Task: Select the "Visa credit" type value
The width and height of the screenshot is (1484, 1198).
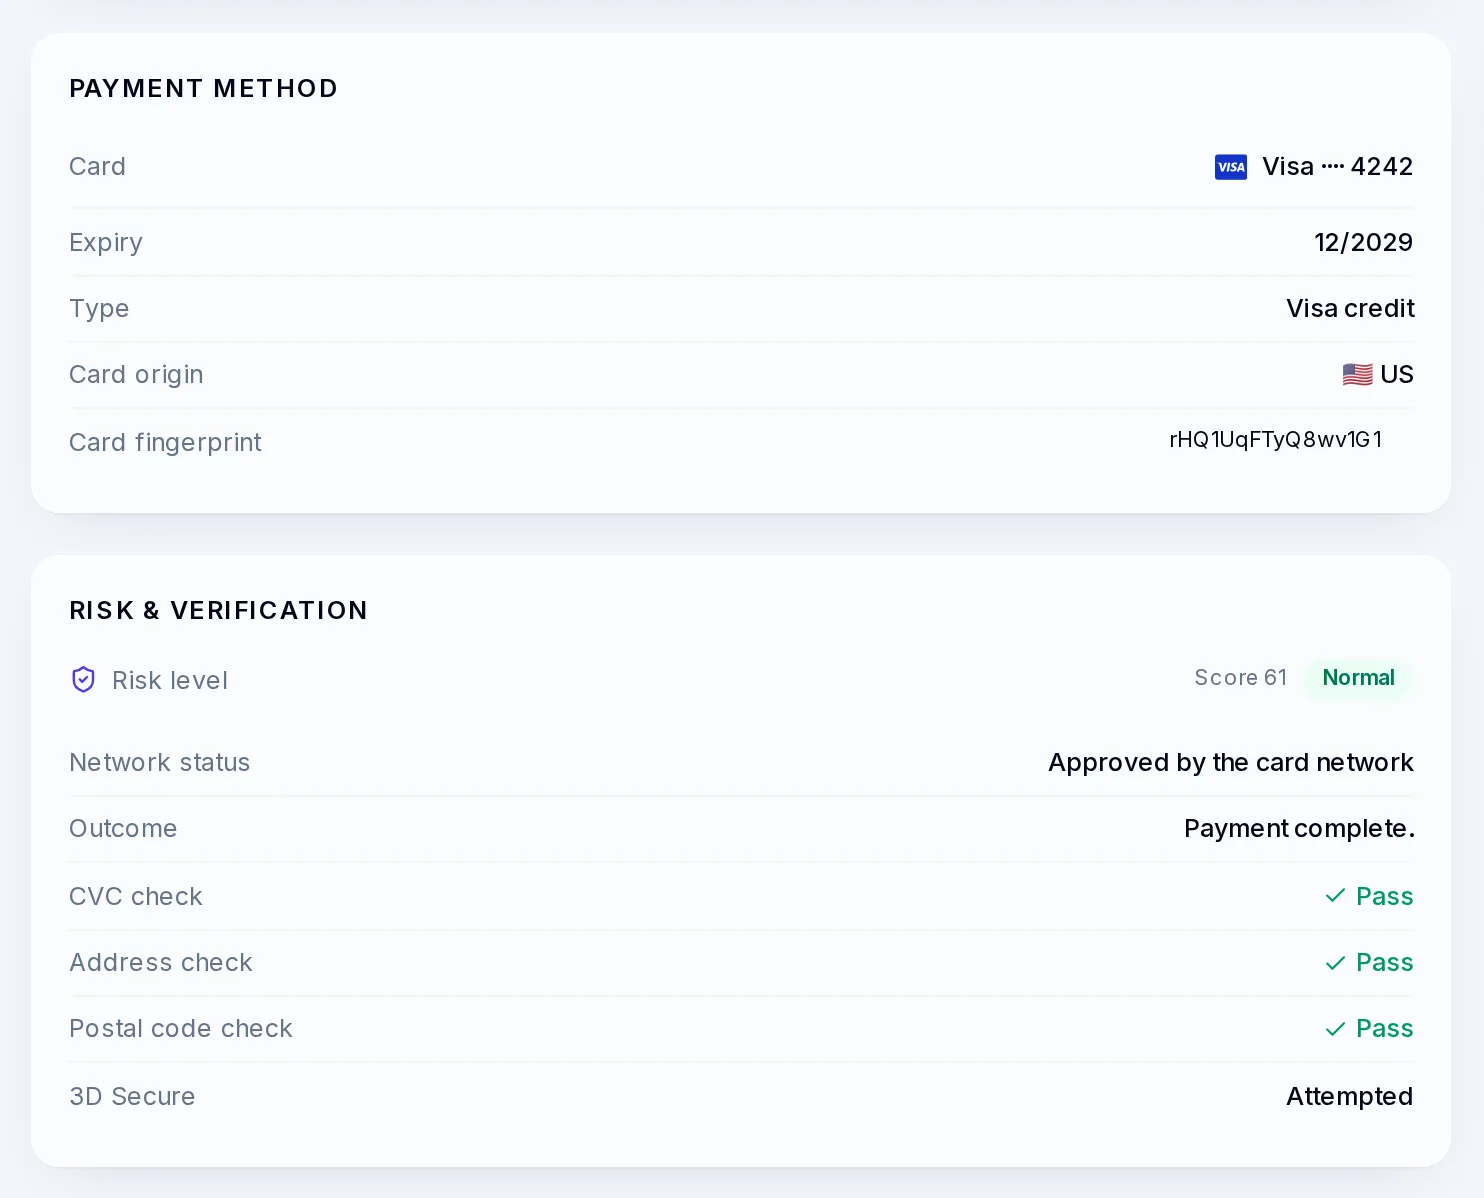Action: point(1350,308)
